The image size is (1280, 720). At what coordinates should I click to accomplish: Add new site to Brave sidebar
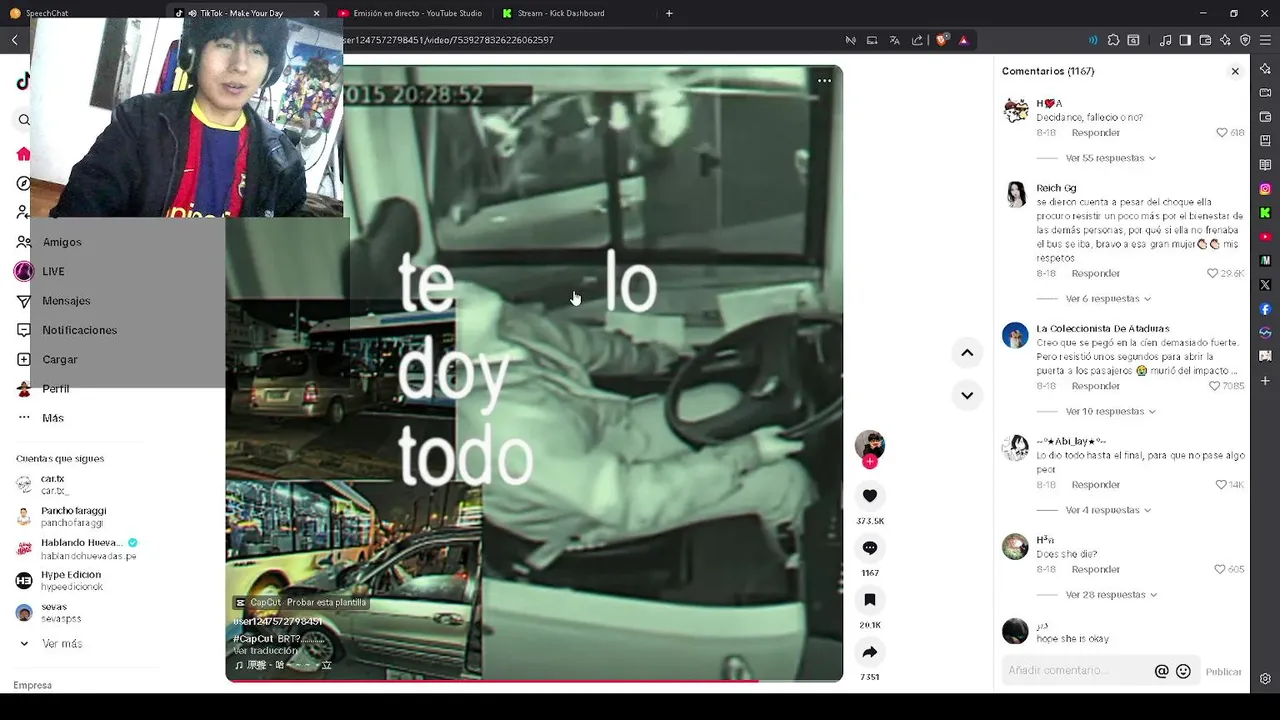coord(1265,381)
